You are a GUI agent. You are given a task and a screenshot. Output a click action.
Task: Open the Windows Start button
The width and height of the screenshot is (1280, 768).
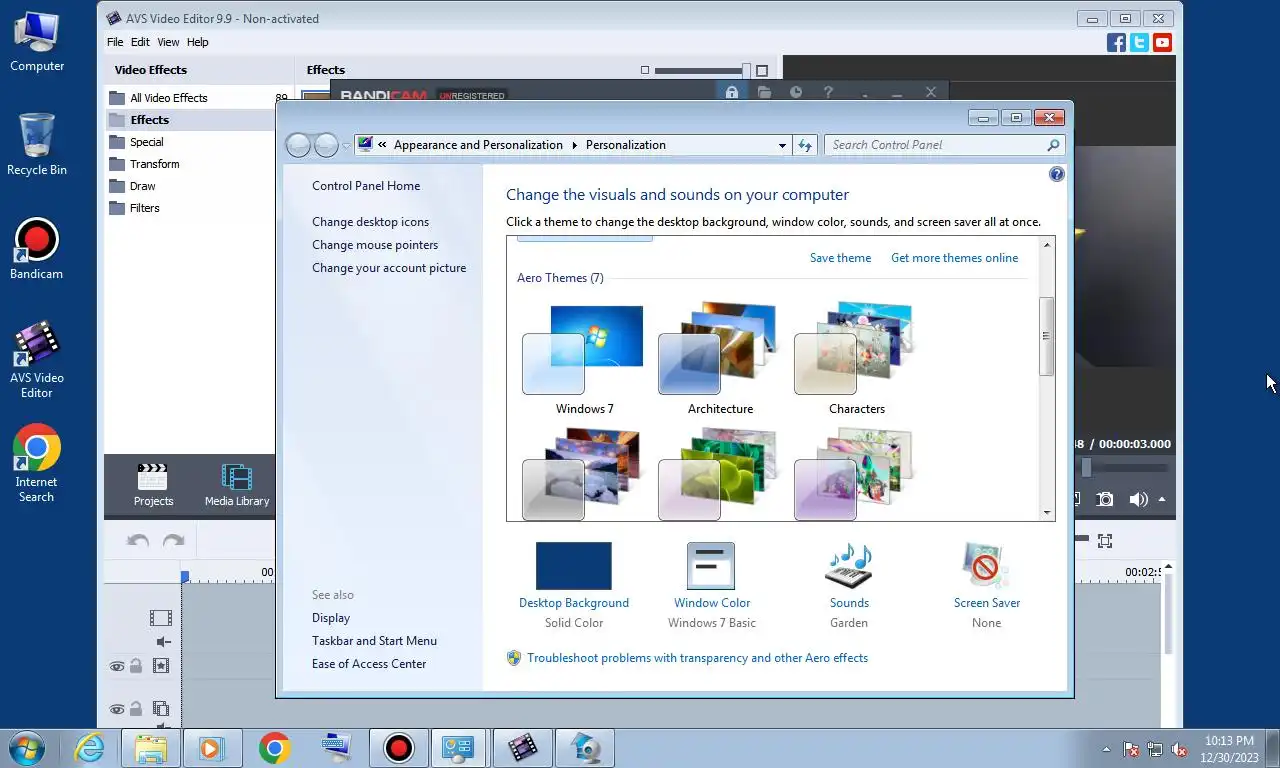click(x=25, y=748)
